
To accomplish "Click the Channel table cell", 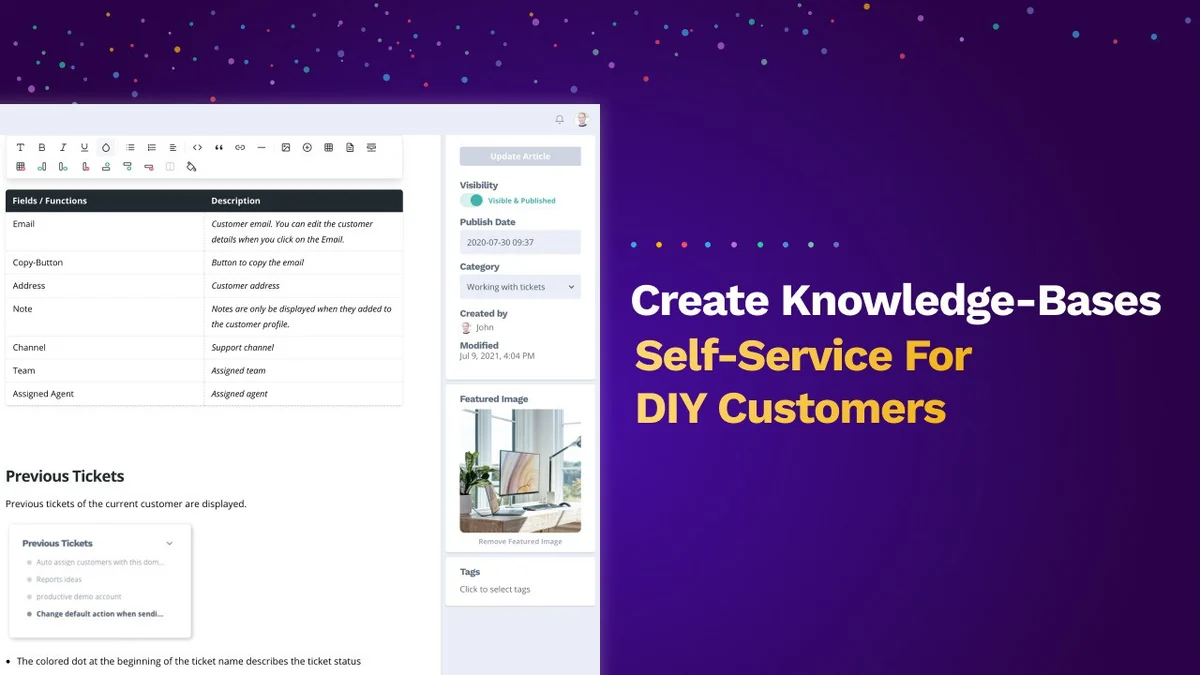I will click(x=104, y=348).
